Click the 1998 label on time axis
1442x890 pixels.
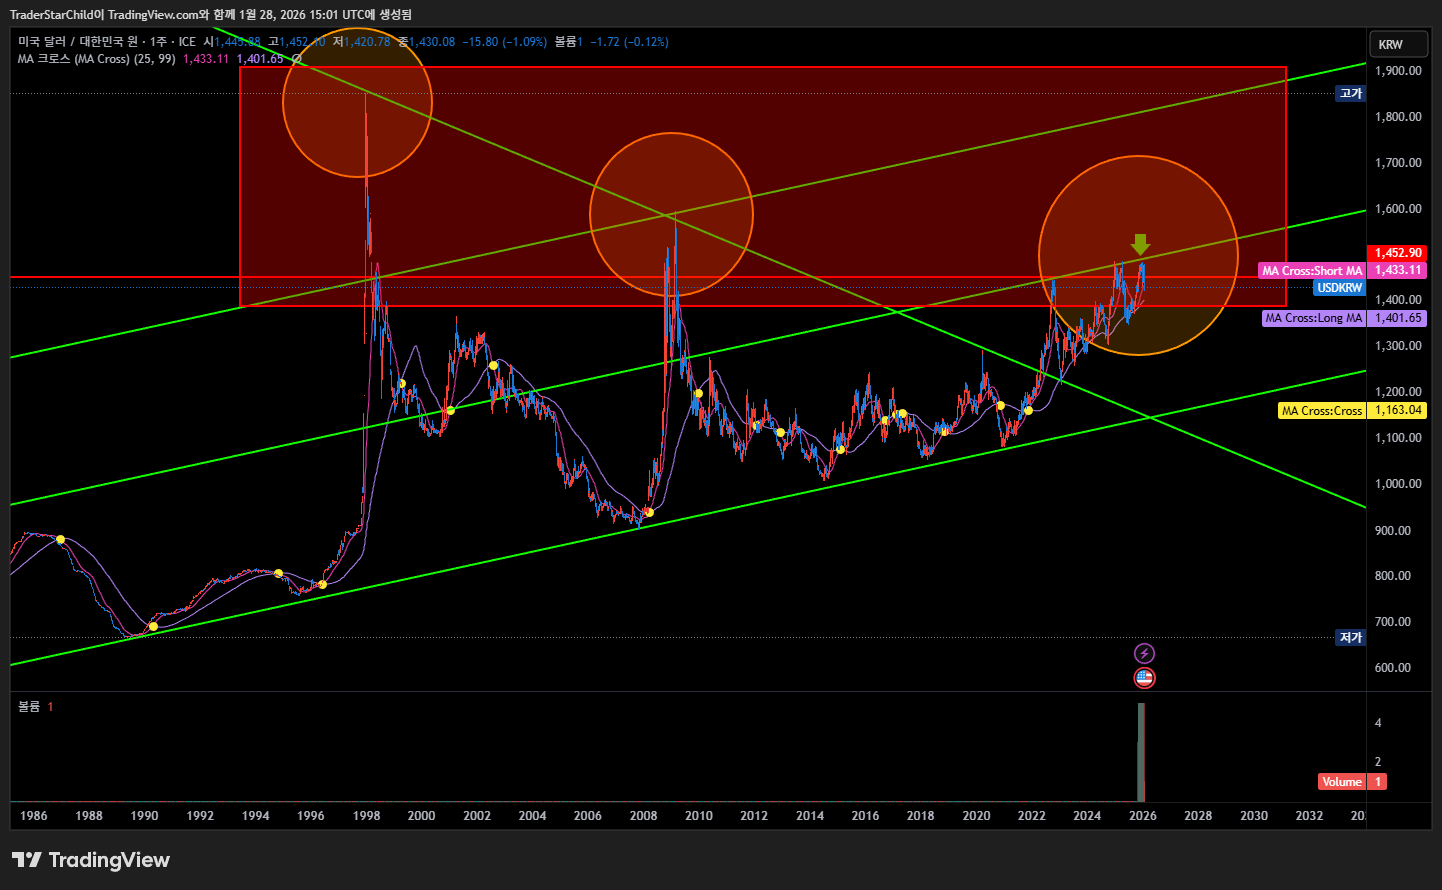(x=366, y=816)
